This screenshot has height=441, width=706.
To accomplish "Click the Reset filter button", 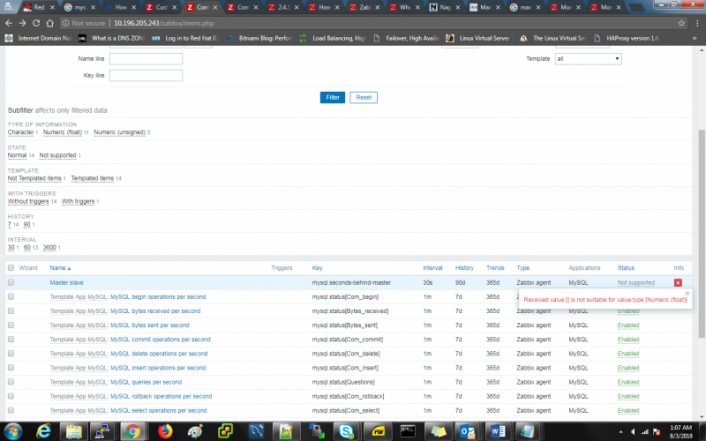I will coord(363,97).
